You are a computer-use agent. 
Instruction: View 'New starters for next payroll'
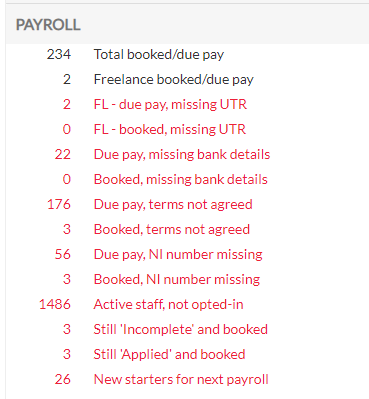click(181, 380)
